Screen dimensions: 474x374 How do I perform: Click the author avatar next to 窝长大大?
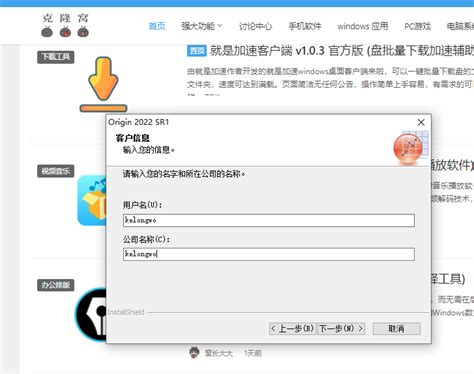click(x=194, y=352)
